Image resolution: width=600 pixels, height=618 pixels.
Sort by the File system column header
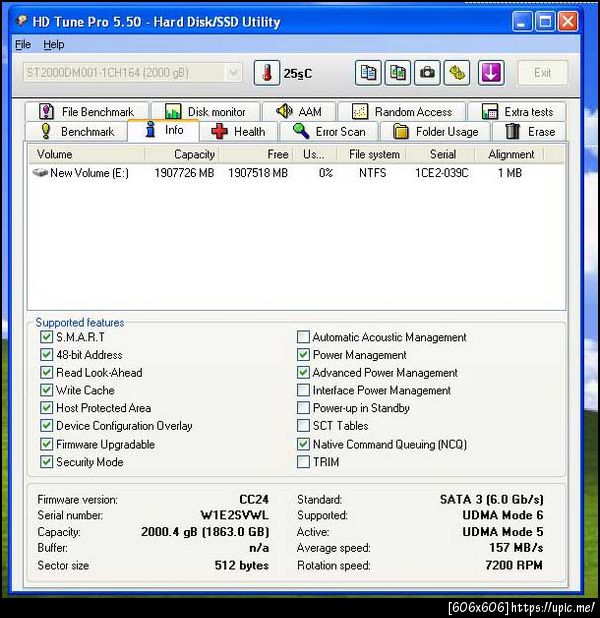(371, 154)
